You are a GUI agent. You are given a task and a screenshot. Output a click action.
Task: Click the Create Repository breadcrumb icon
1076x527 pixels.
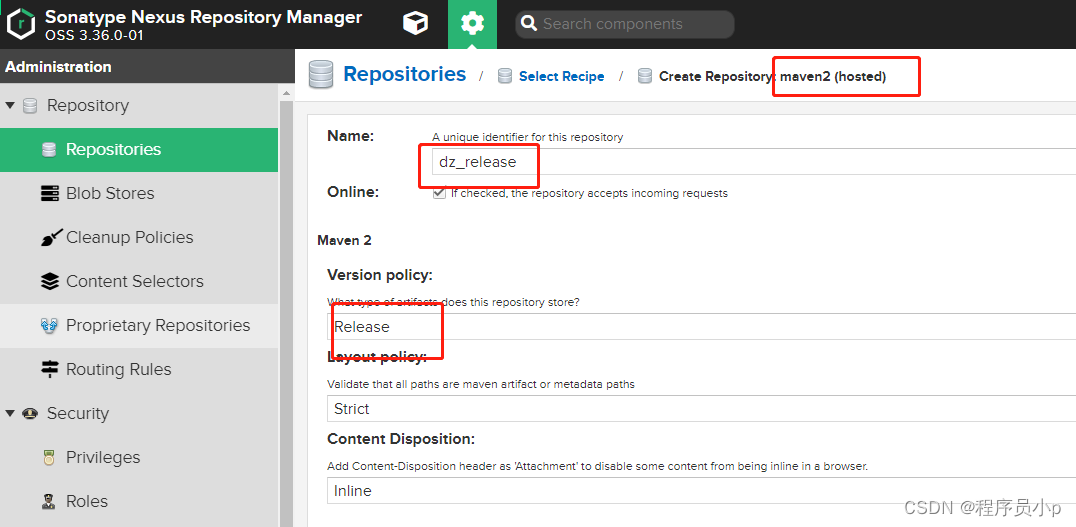pyautogui.click(x=644, y=76)
